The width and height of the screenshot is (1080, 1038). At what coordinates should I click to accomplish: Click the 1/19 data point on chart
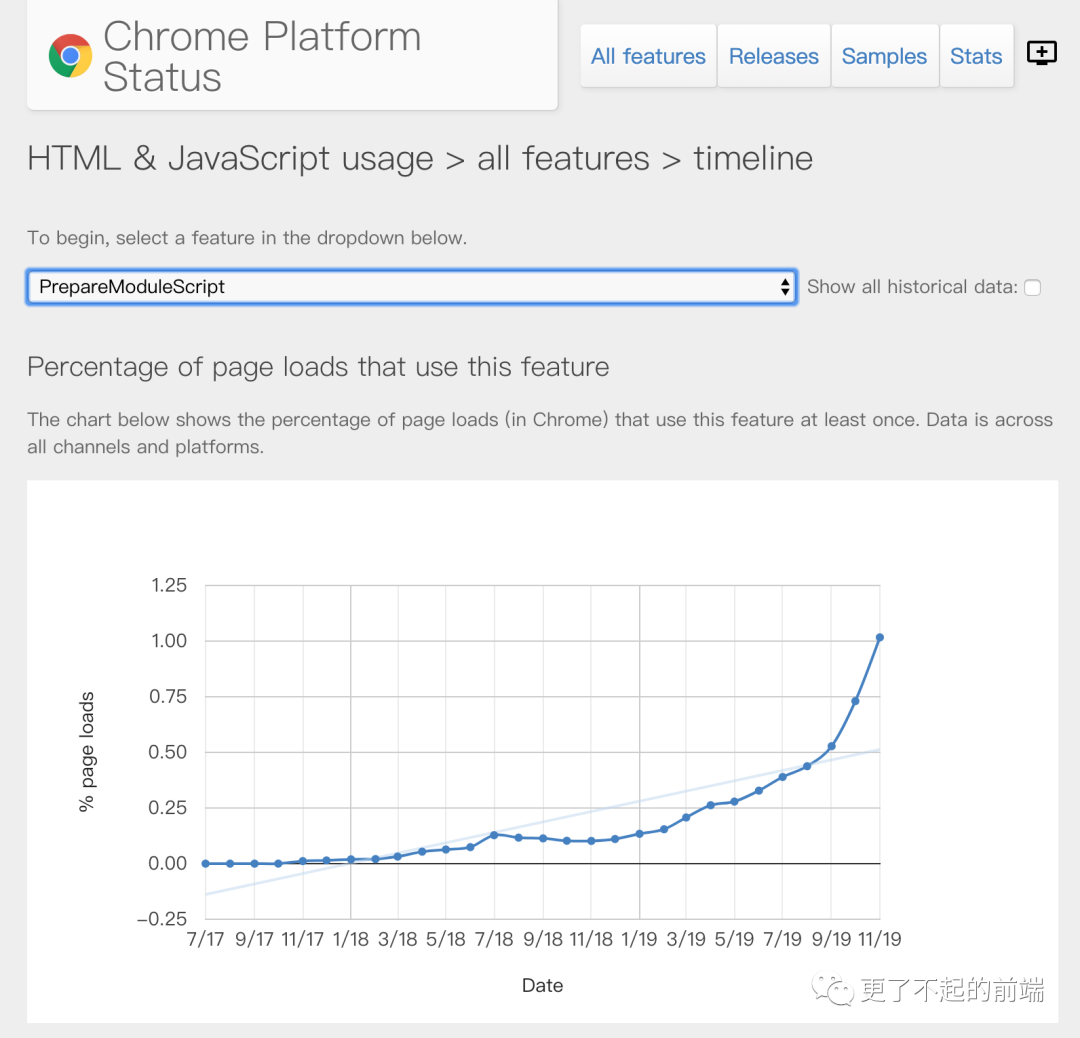pyautogui.click(x=639, y=834)
